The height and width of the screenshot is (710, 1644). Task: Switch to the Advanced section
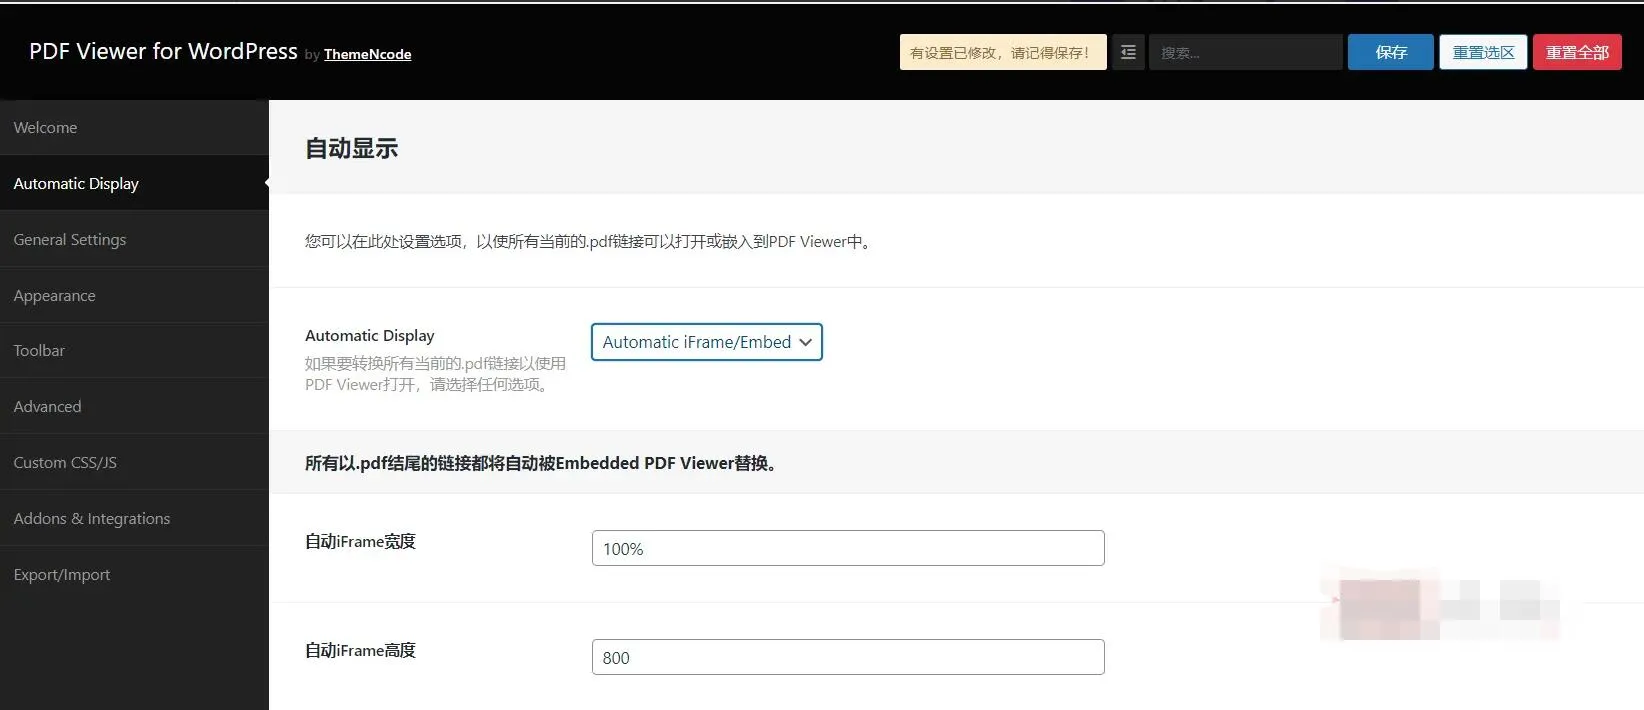pyautogui.click(x=134, y=406)
